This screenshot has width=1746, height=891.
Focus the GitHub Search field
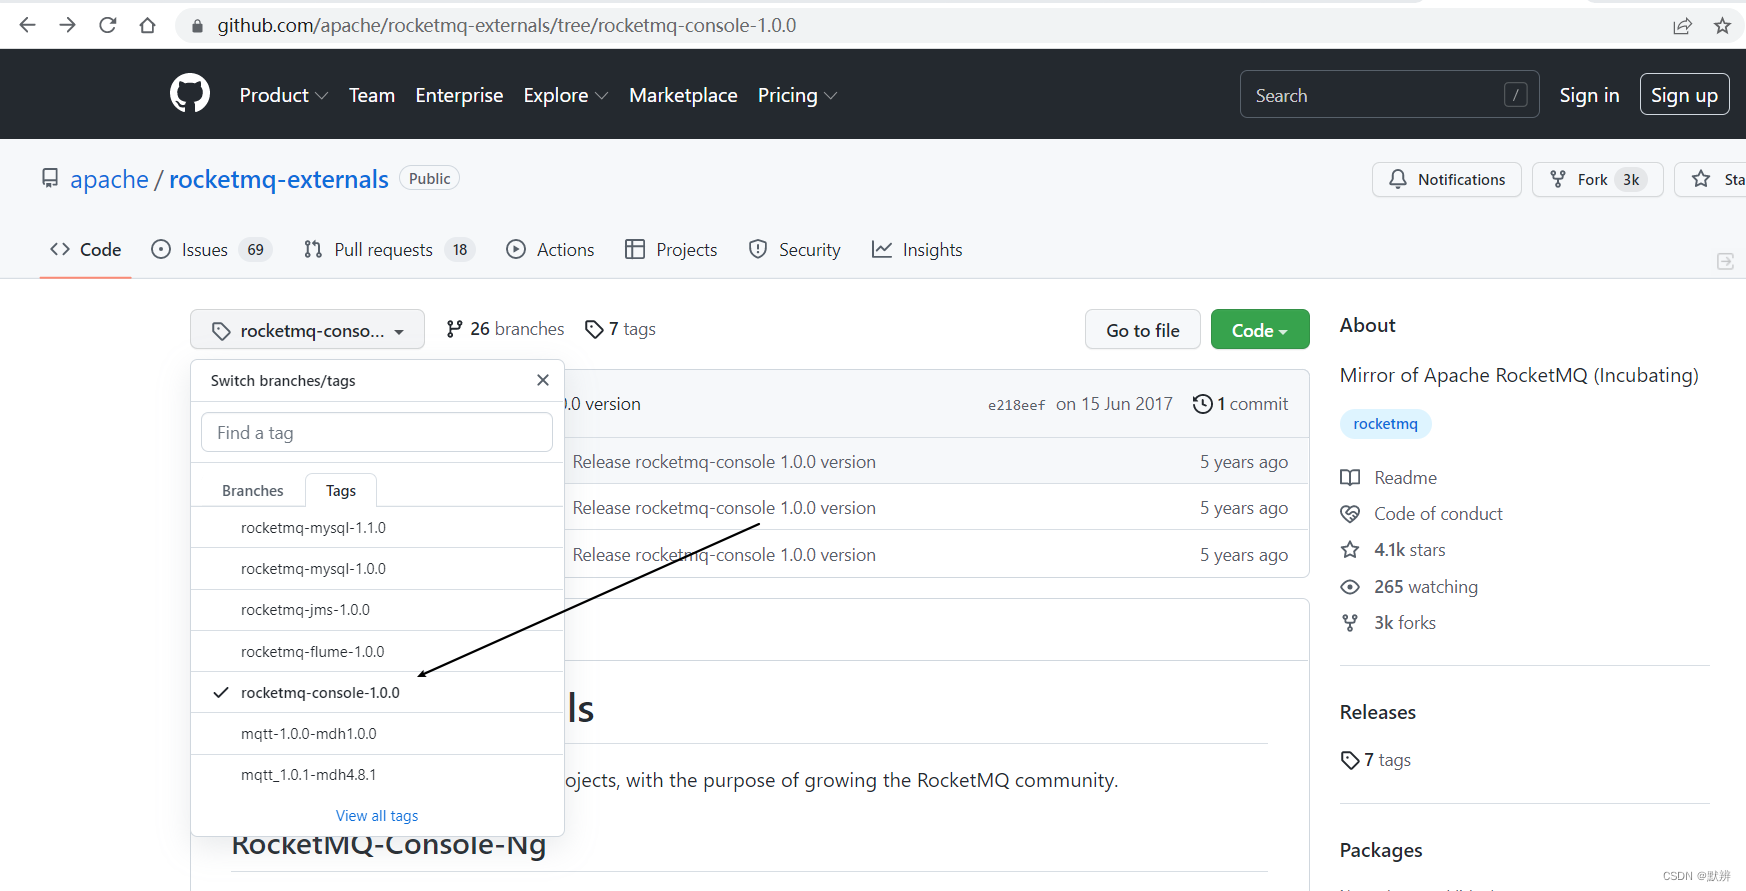tap(1389, 95)
